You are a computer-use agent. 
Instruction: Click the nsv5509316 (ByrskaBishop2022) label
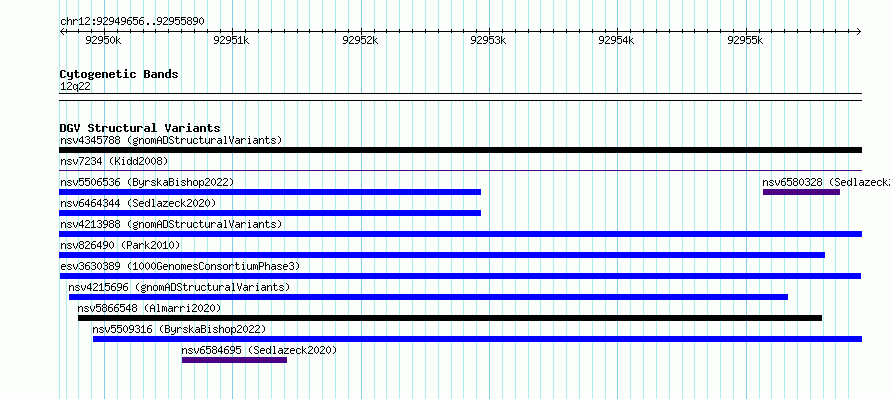click(x=179, y=329)
